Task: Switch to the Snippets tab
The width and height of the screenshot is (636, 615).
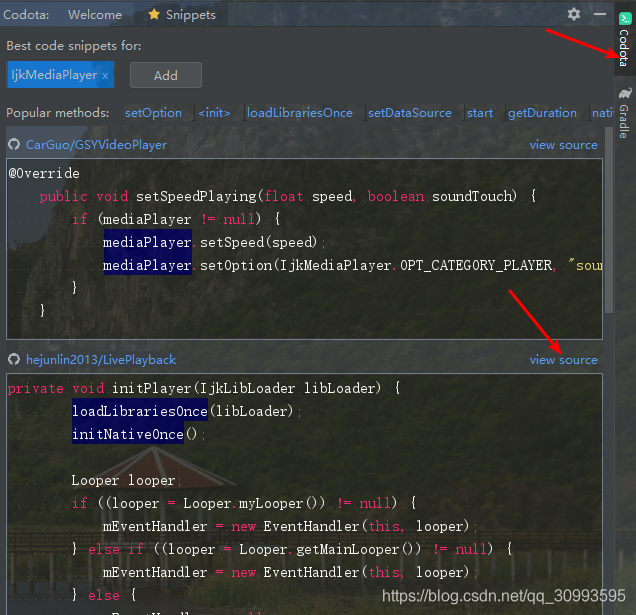Action: pyautogui.click(x=182, y=15)
